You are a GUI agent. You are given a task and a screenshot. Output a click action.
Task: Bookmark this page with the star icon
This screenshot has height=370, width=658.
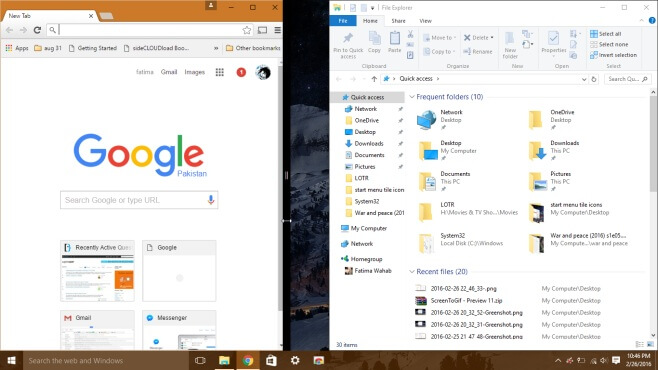coord(247,30)
